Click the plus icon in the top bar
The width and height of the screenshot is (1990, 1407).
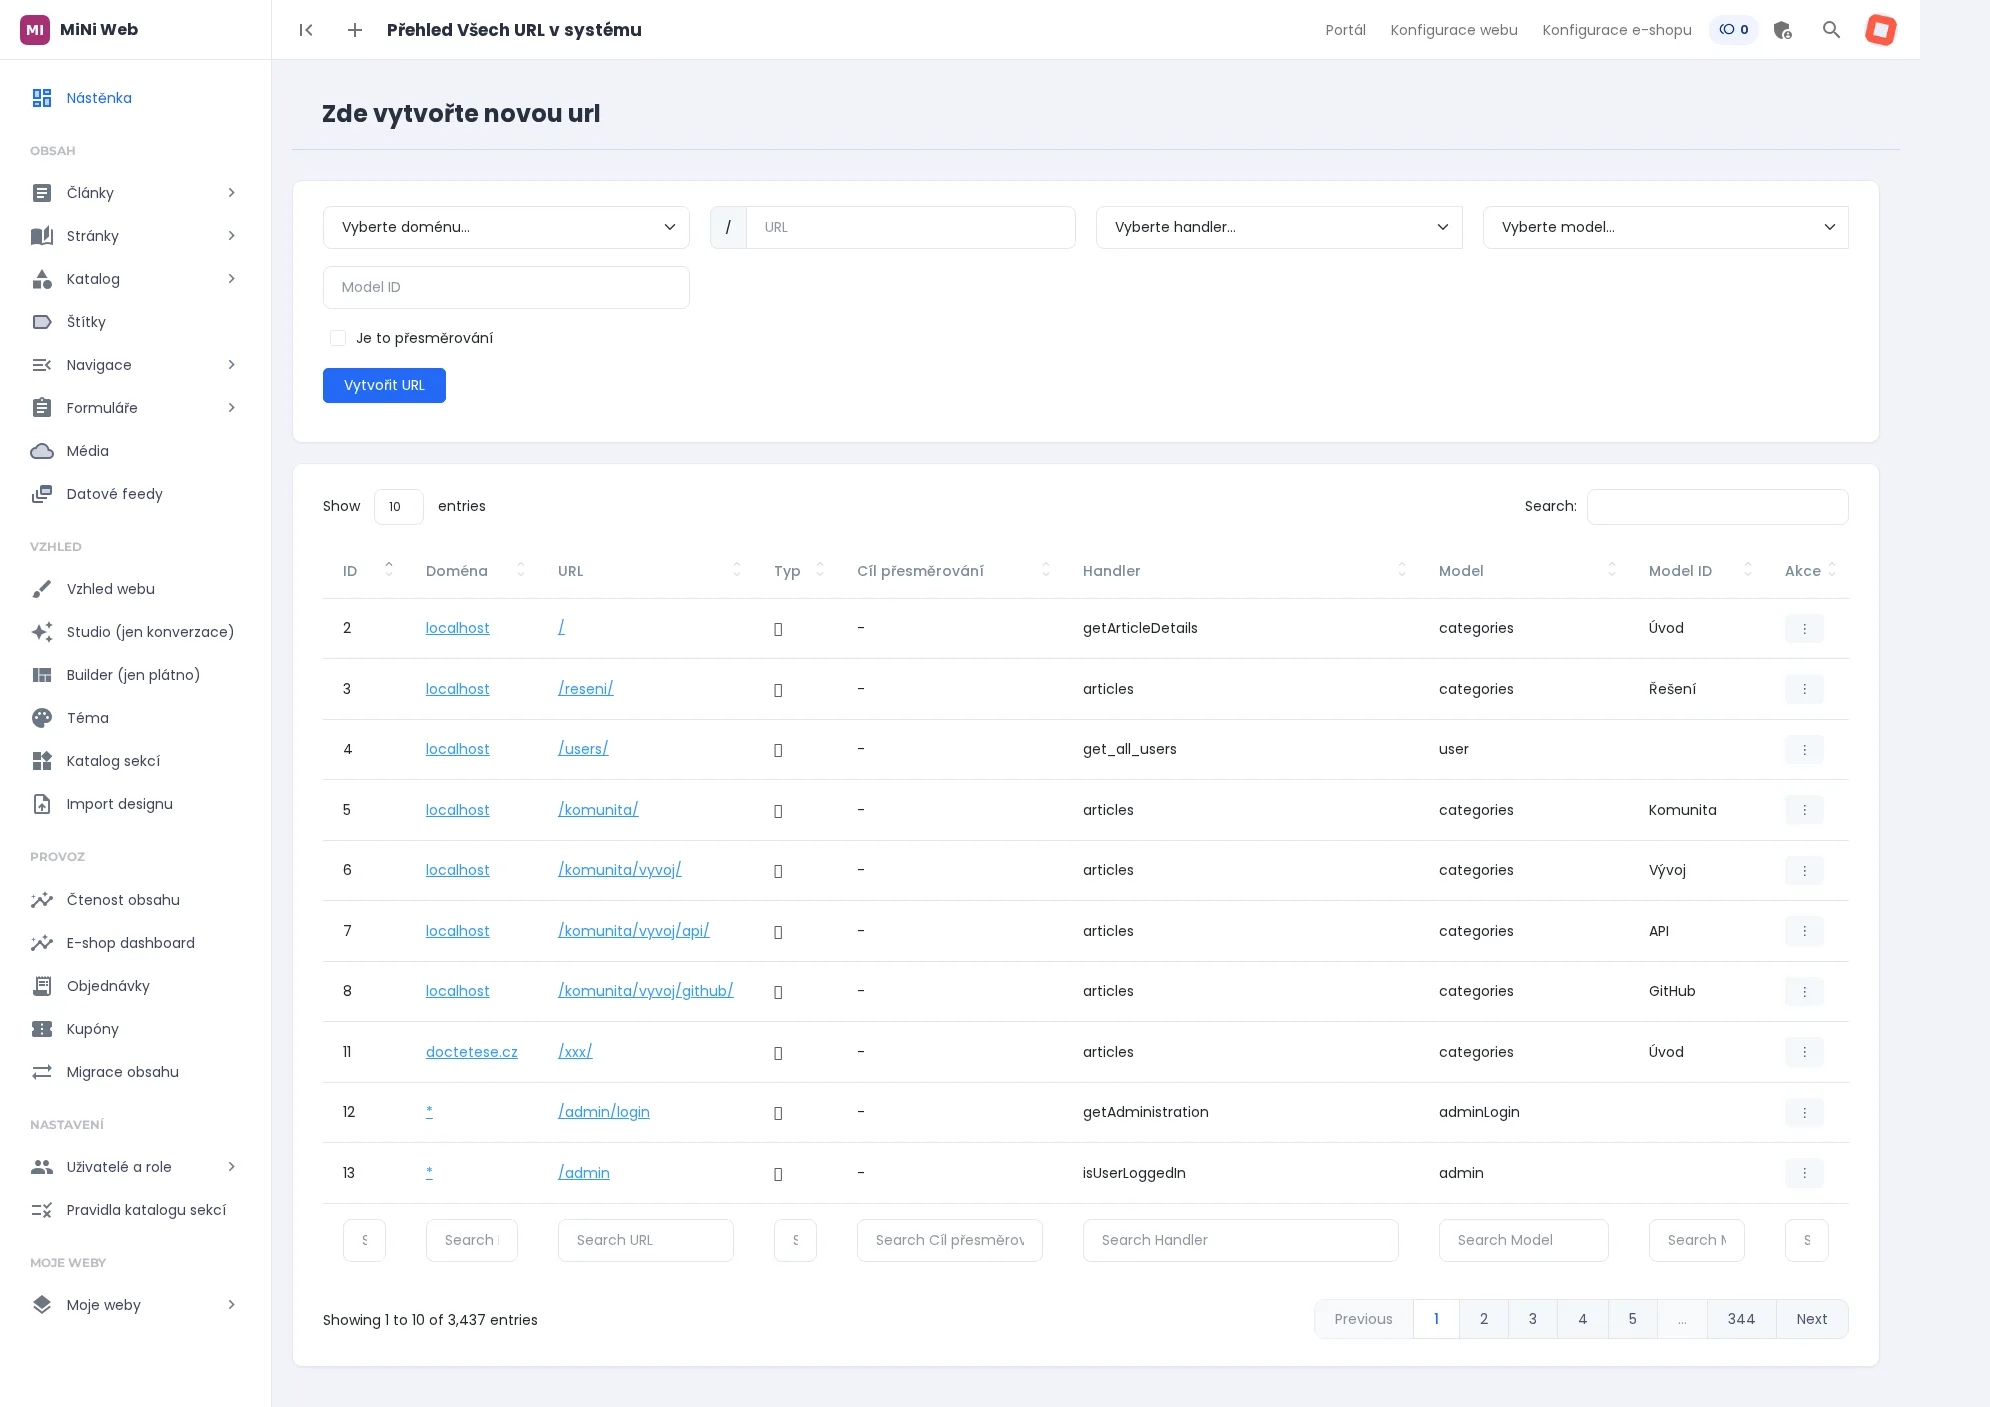[x=355, y=30]
